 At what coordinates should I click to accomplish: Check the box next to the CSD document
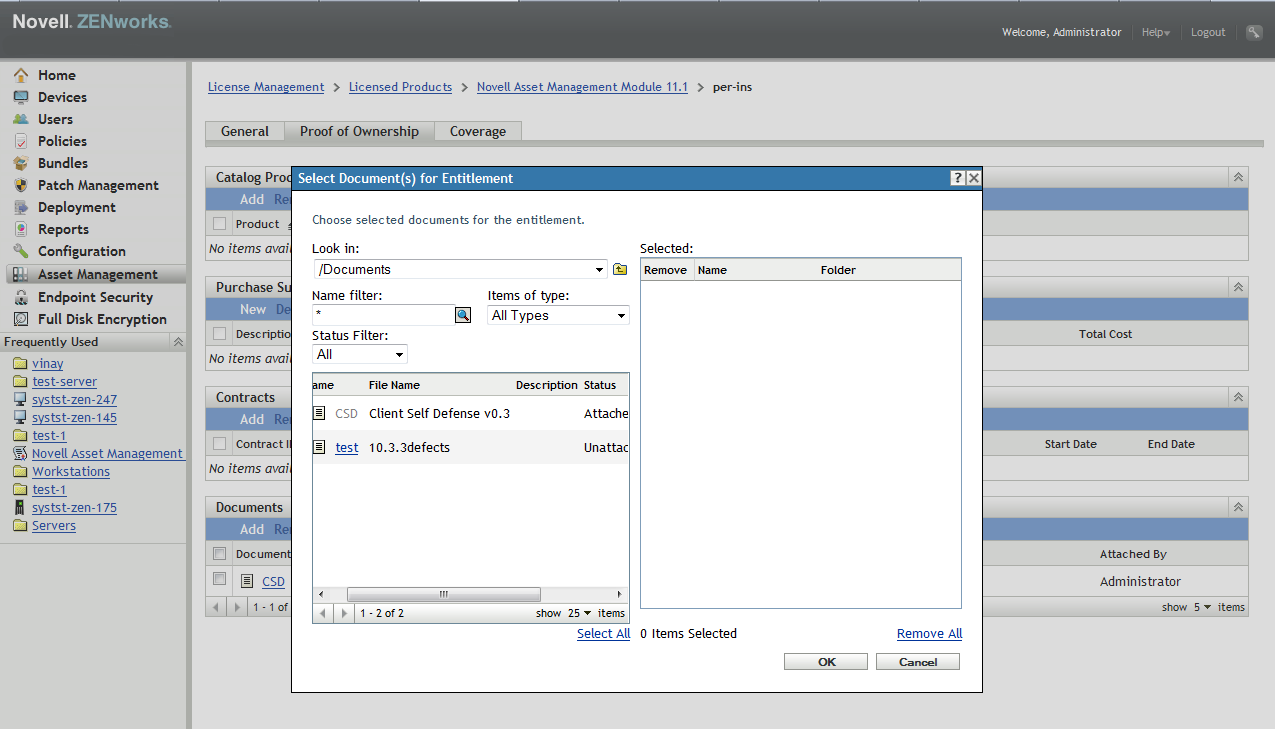pyautogui.click(x=218, y=579)
